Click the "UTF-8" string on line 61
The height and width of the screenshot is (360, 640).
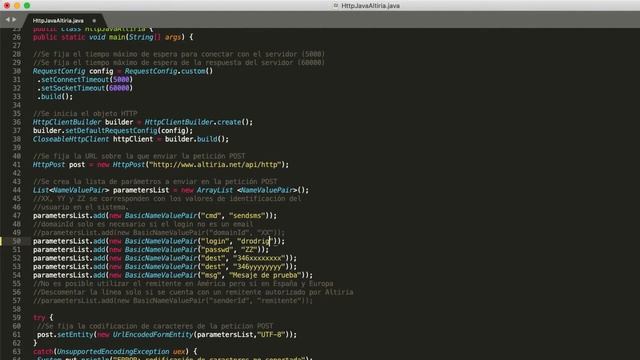click(x=271, y=335)
